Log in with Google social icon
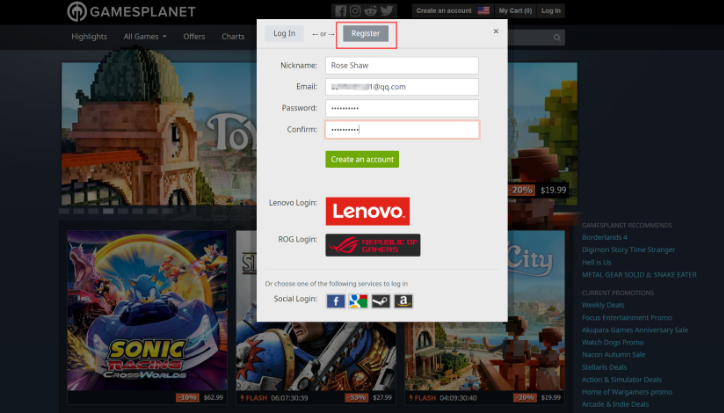Image resolution: width=724 pixels, height=413 pixels. 358,301
